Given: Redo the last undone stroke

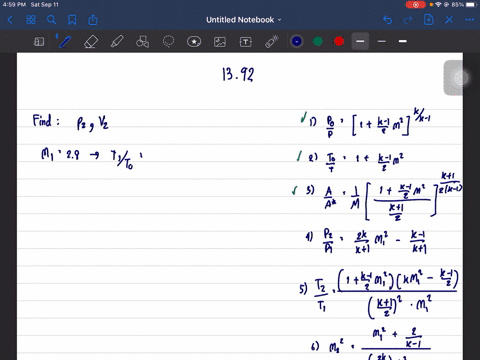Looking at the screenshot, I should click(x=408, y=20).
